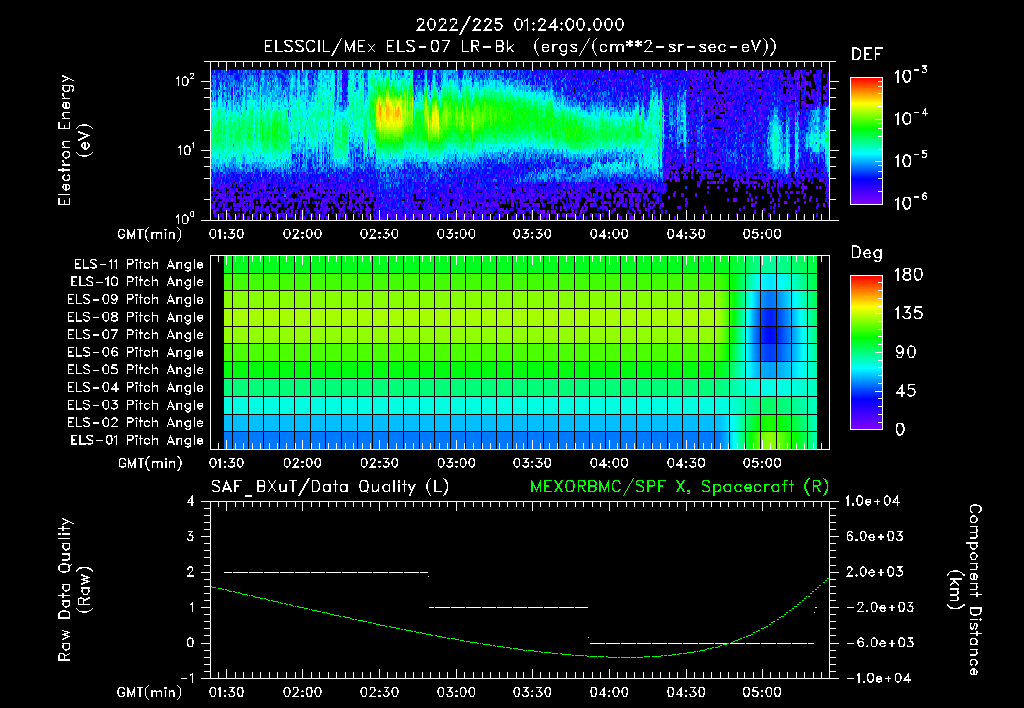Click the plot title timestamp 2022/225 01:24:00.000

(520, 25)
